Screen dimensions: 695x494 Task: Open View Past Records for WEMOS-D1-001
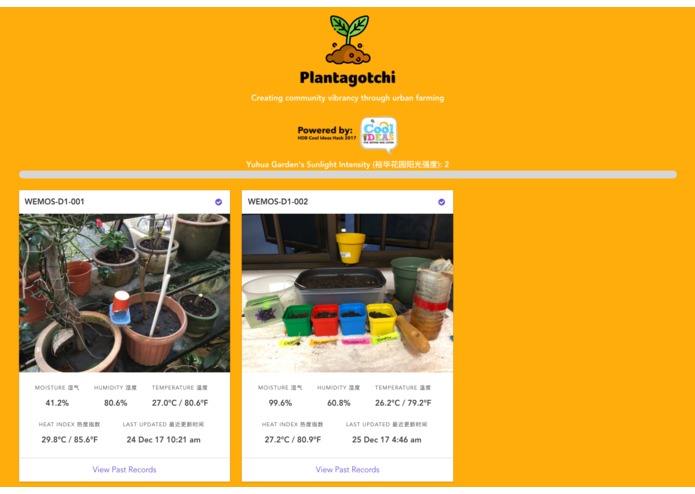(125, 470)
